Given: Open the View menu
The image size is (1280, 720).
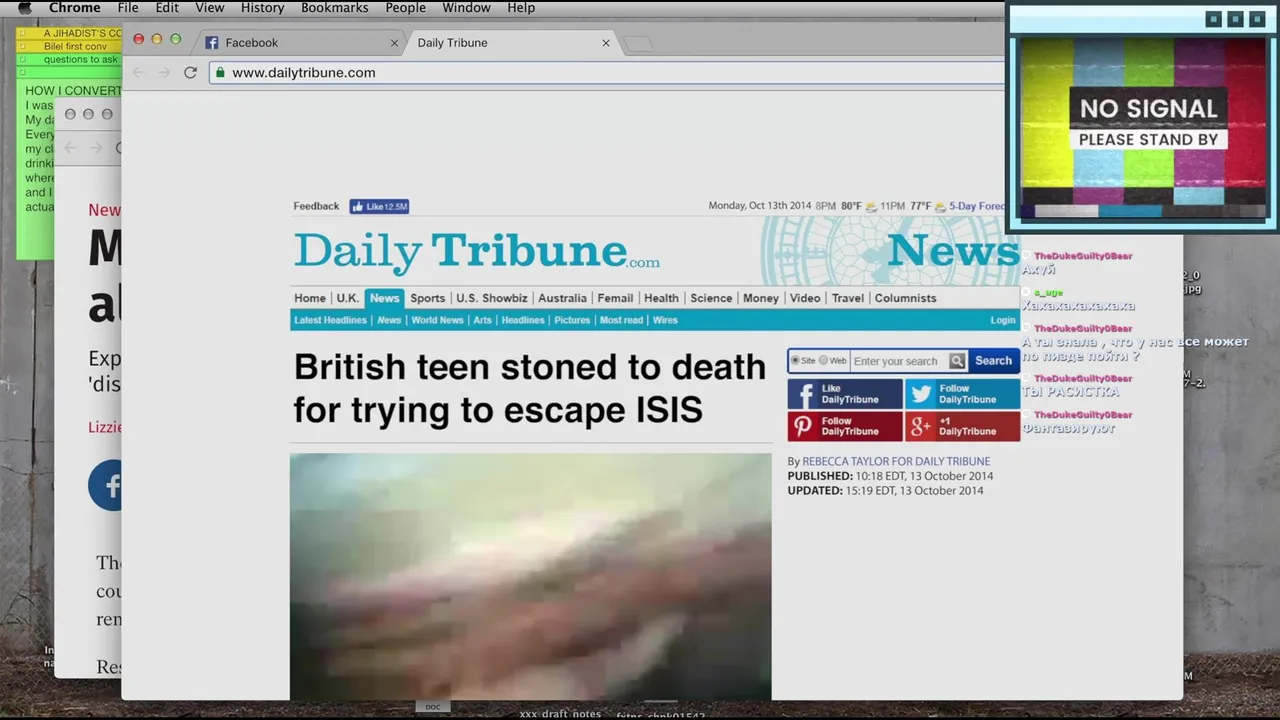Looking at the screenshot, I should click(210, 8).
